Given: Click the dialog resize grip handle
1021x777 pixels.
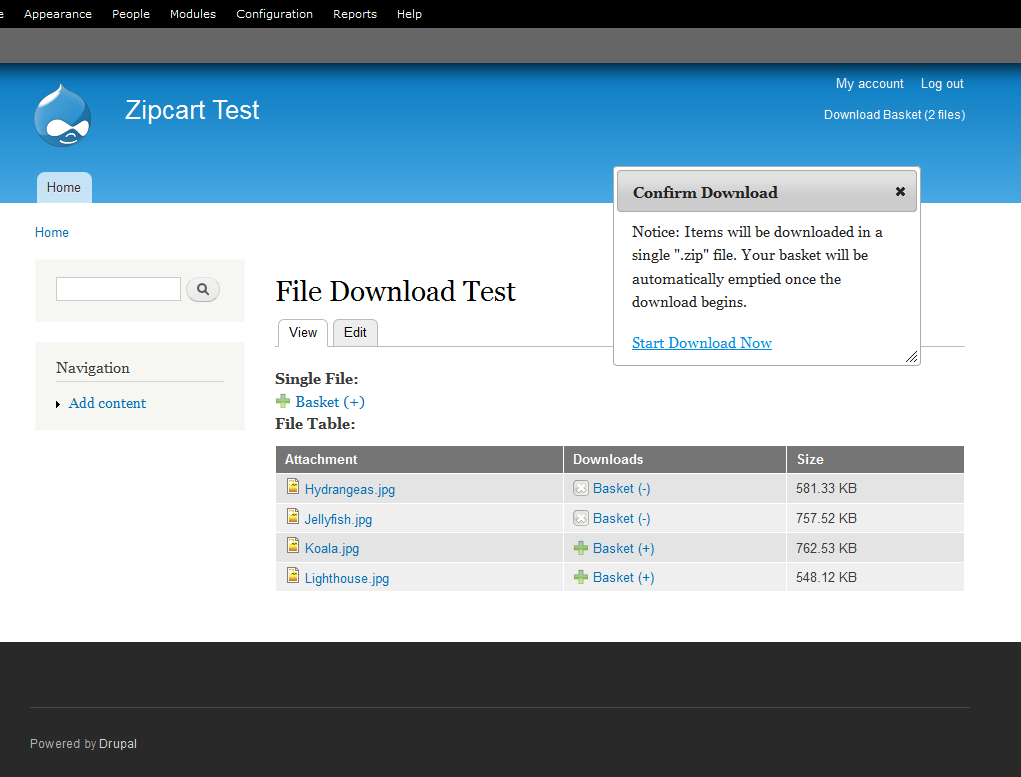Looking at the screenshot, I should click(x=912, y=356).
